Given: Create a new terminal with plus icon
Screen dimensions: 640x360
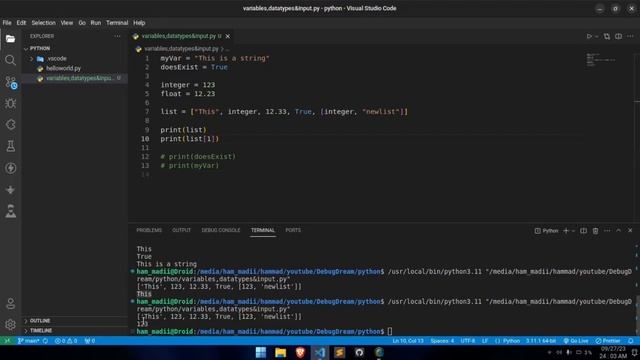Looking at the screenshot, I should [566, 231].
